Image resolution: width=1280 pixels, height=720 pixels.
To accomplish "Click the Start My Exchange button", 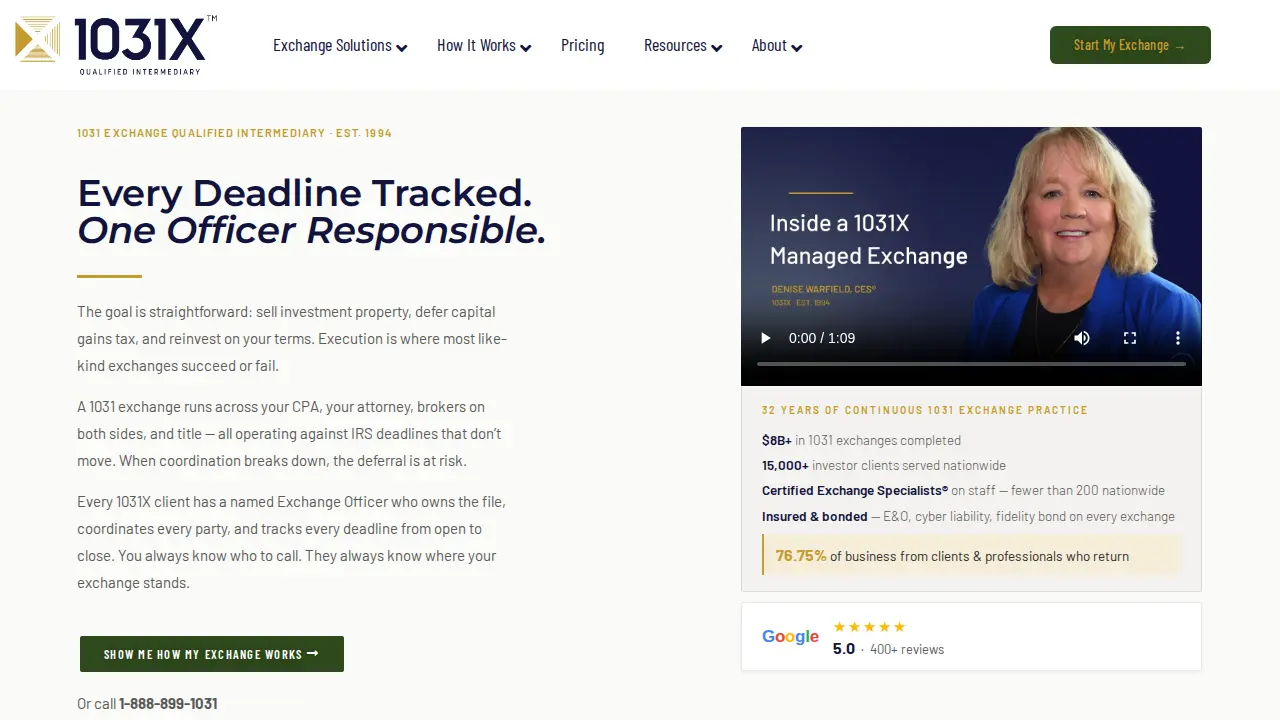I will tap(1130, 45).
